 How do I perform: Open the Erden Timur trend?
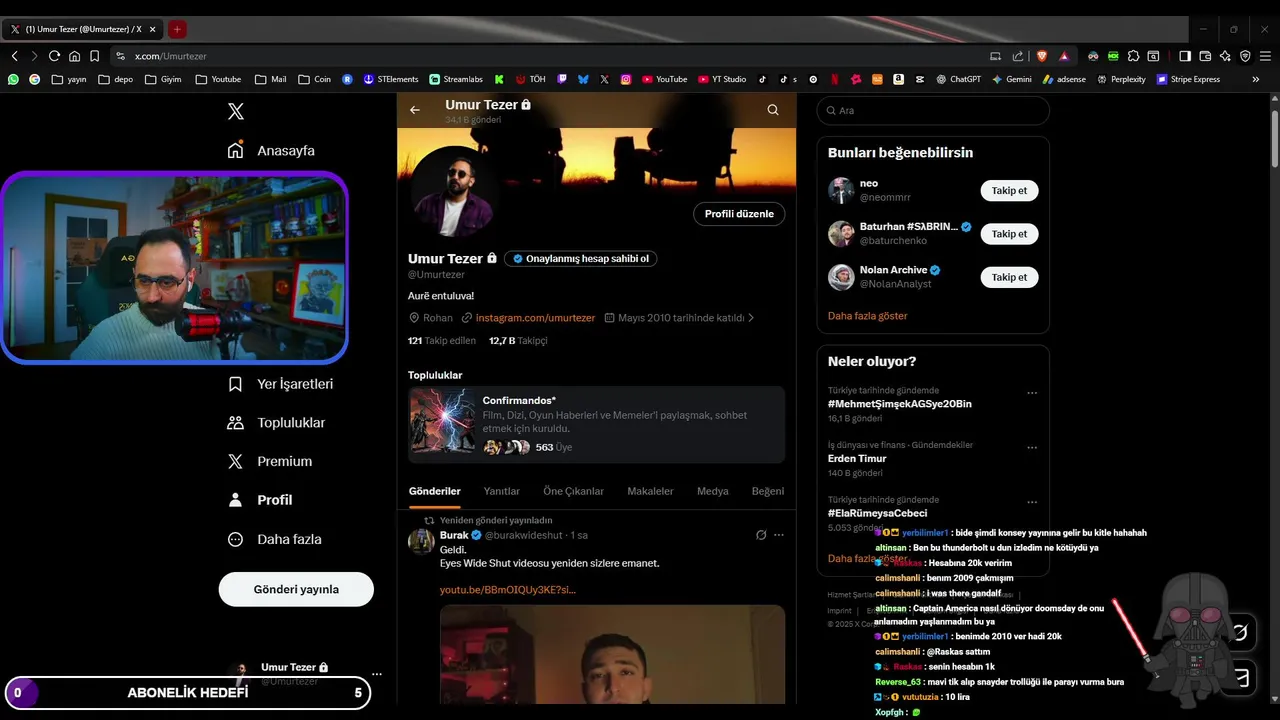pyautogui.click(x=857, y=458)
